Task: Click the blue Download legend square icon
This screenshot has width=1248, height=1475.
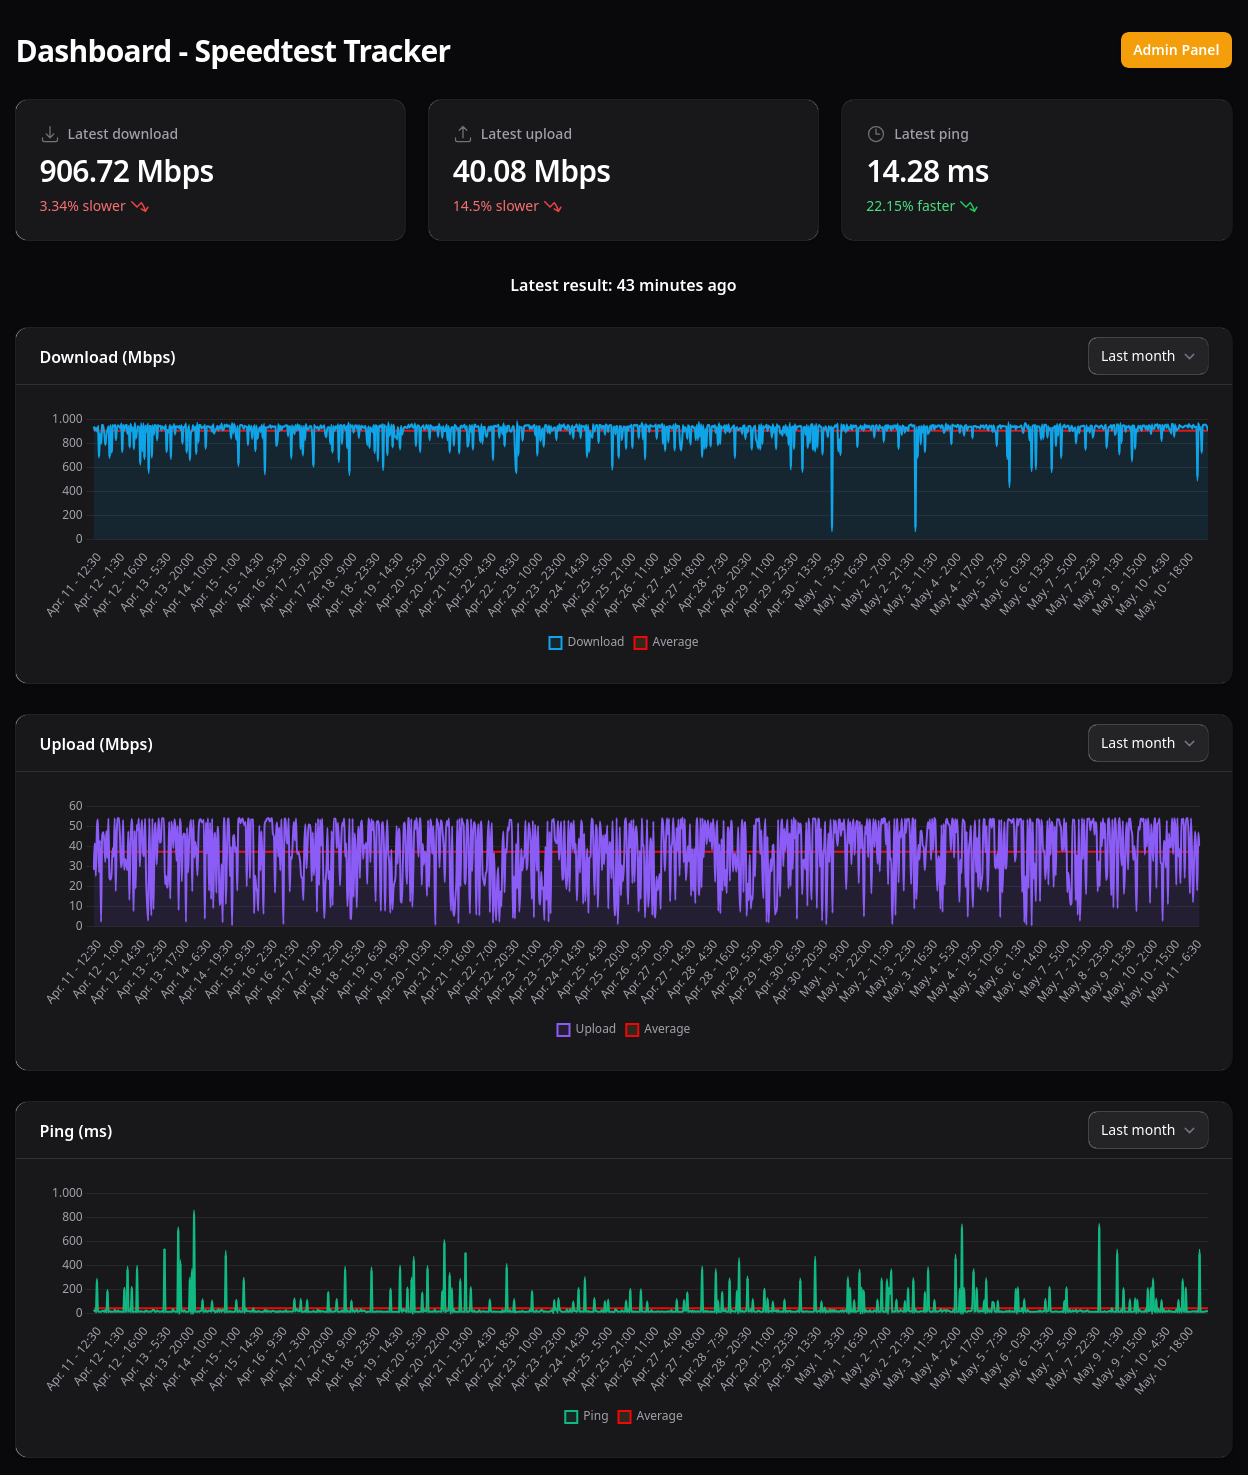Action: pyautogui.click(x=556, y=642)
